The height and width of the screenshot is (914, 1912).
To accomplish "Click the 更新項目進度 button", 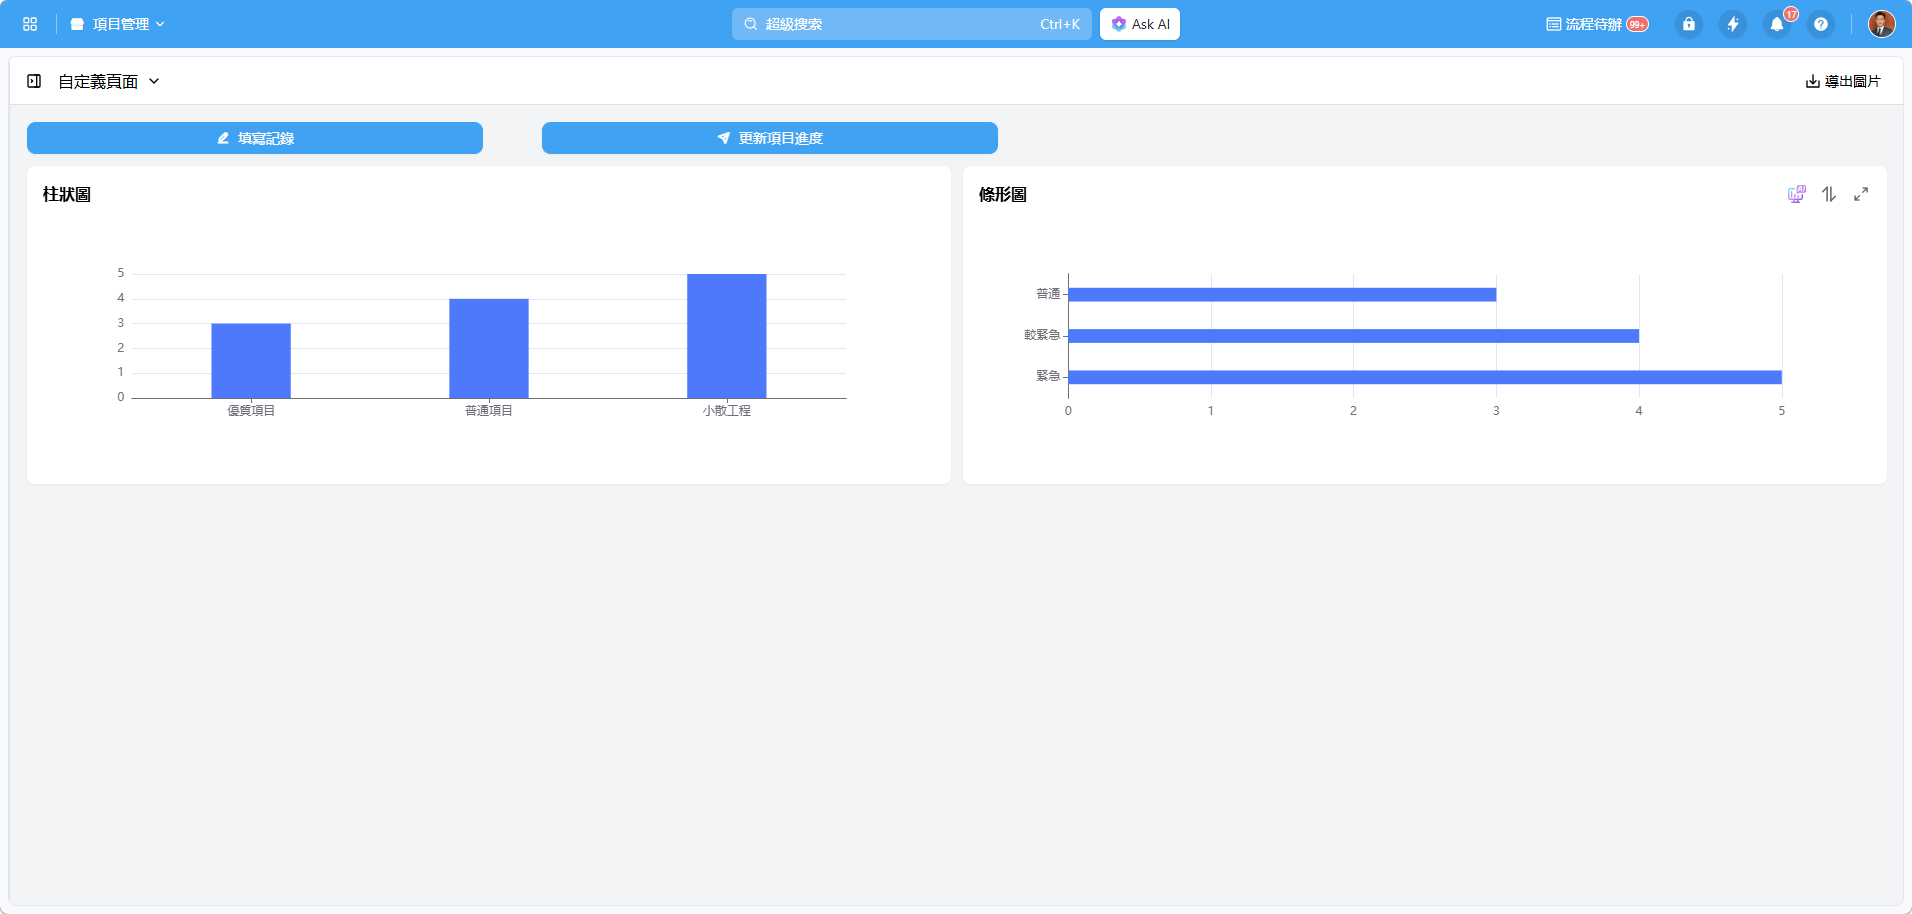I will pos(770,138).
